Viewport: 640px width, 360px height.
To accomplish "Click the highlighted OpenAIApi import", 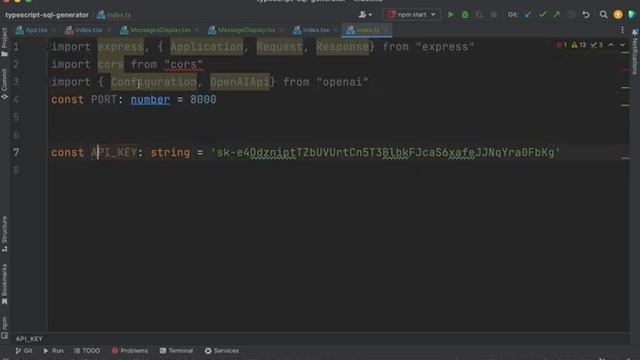I will (240, 82).
